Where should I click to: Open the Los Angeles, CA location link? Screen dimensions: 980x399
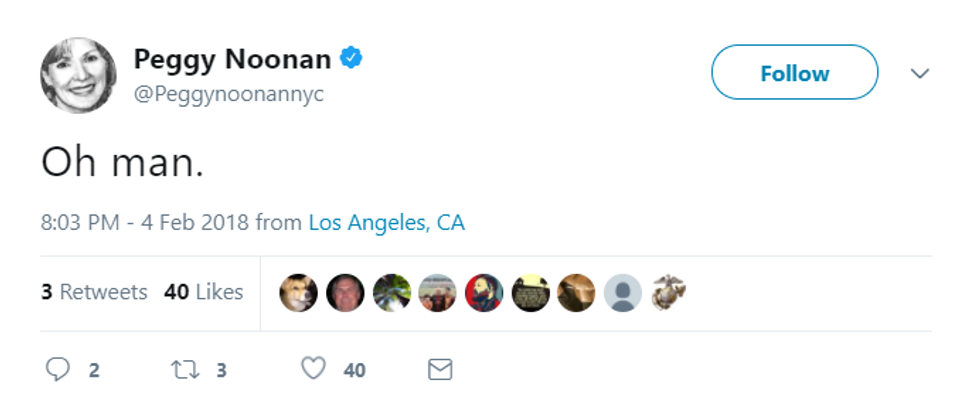click(x=387, y=223)
